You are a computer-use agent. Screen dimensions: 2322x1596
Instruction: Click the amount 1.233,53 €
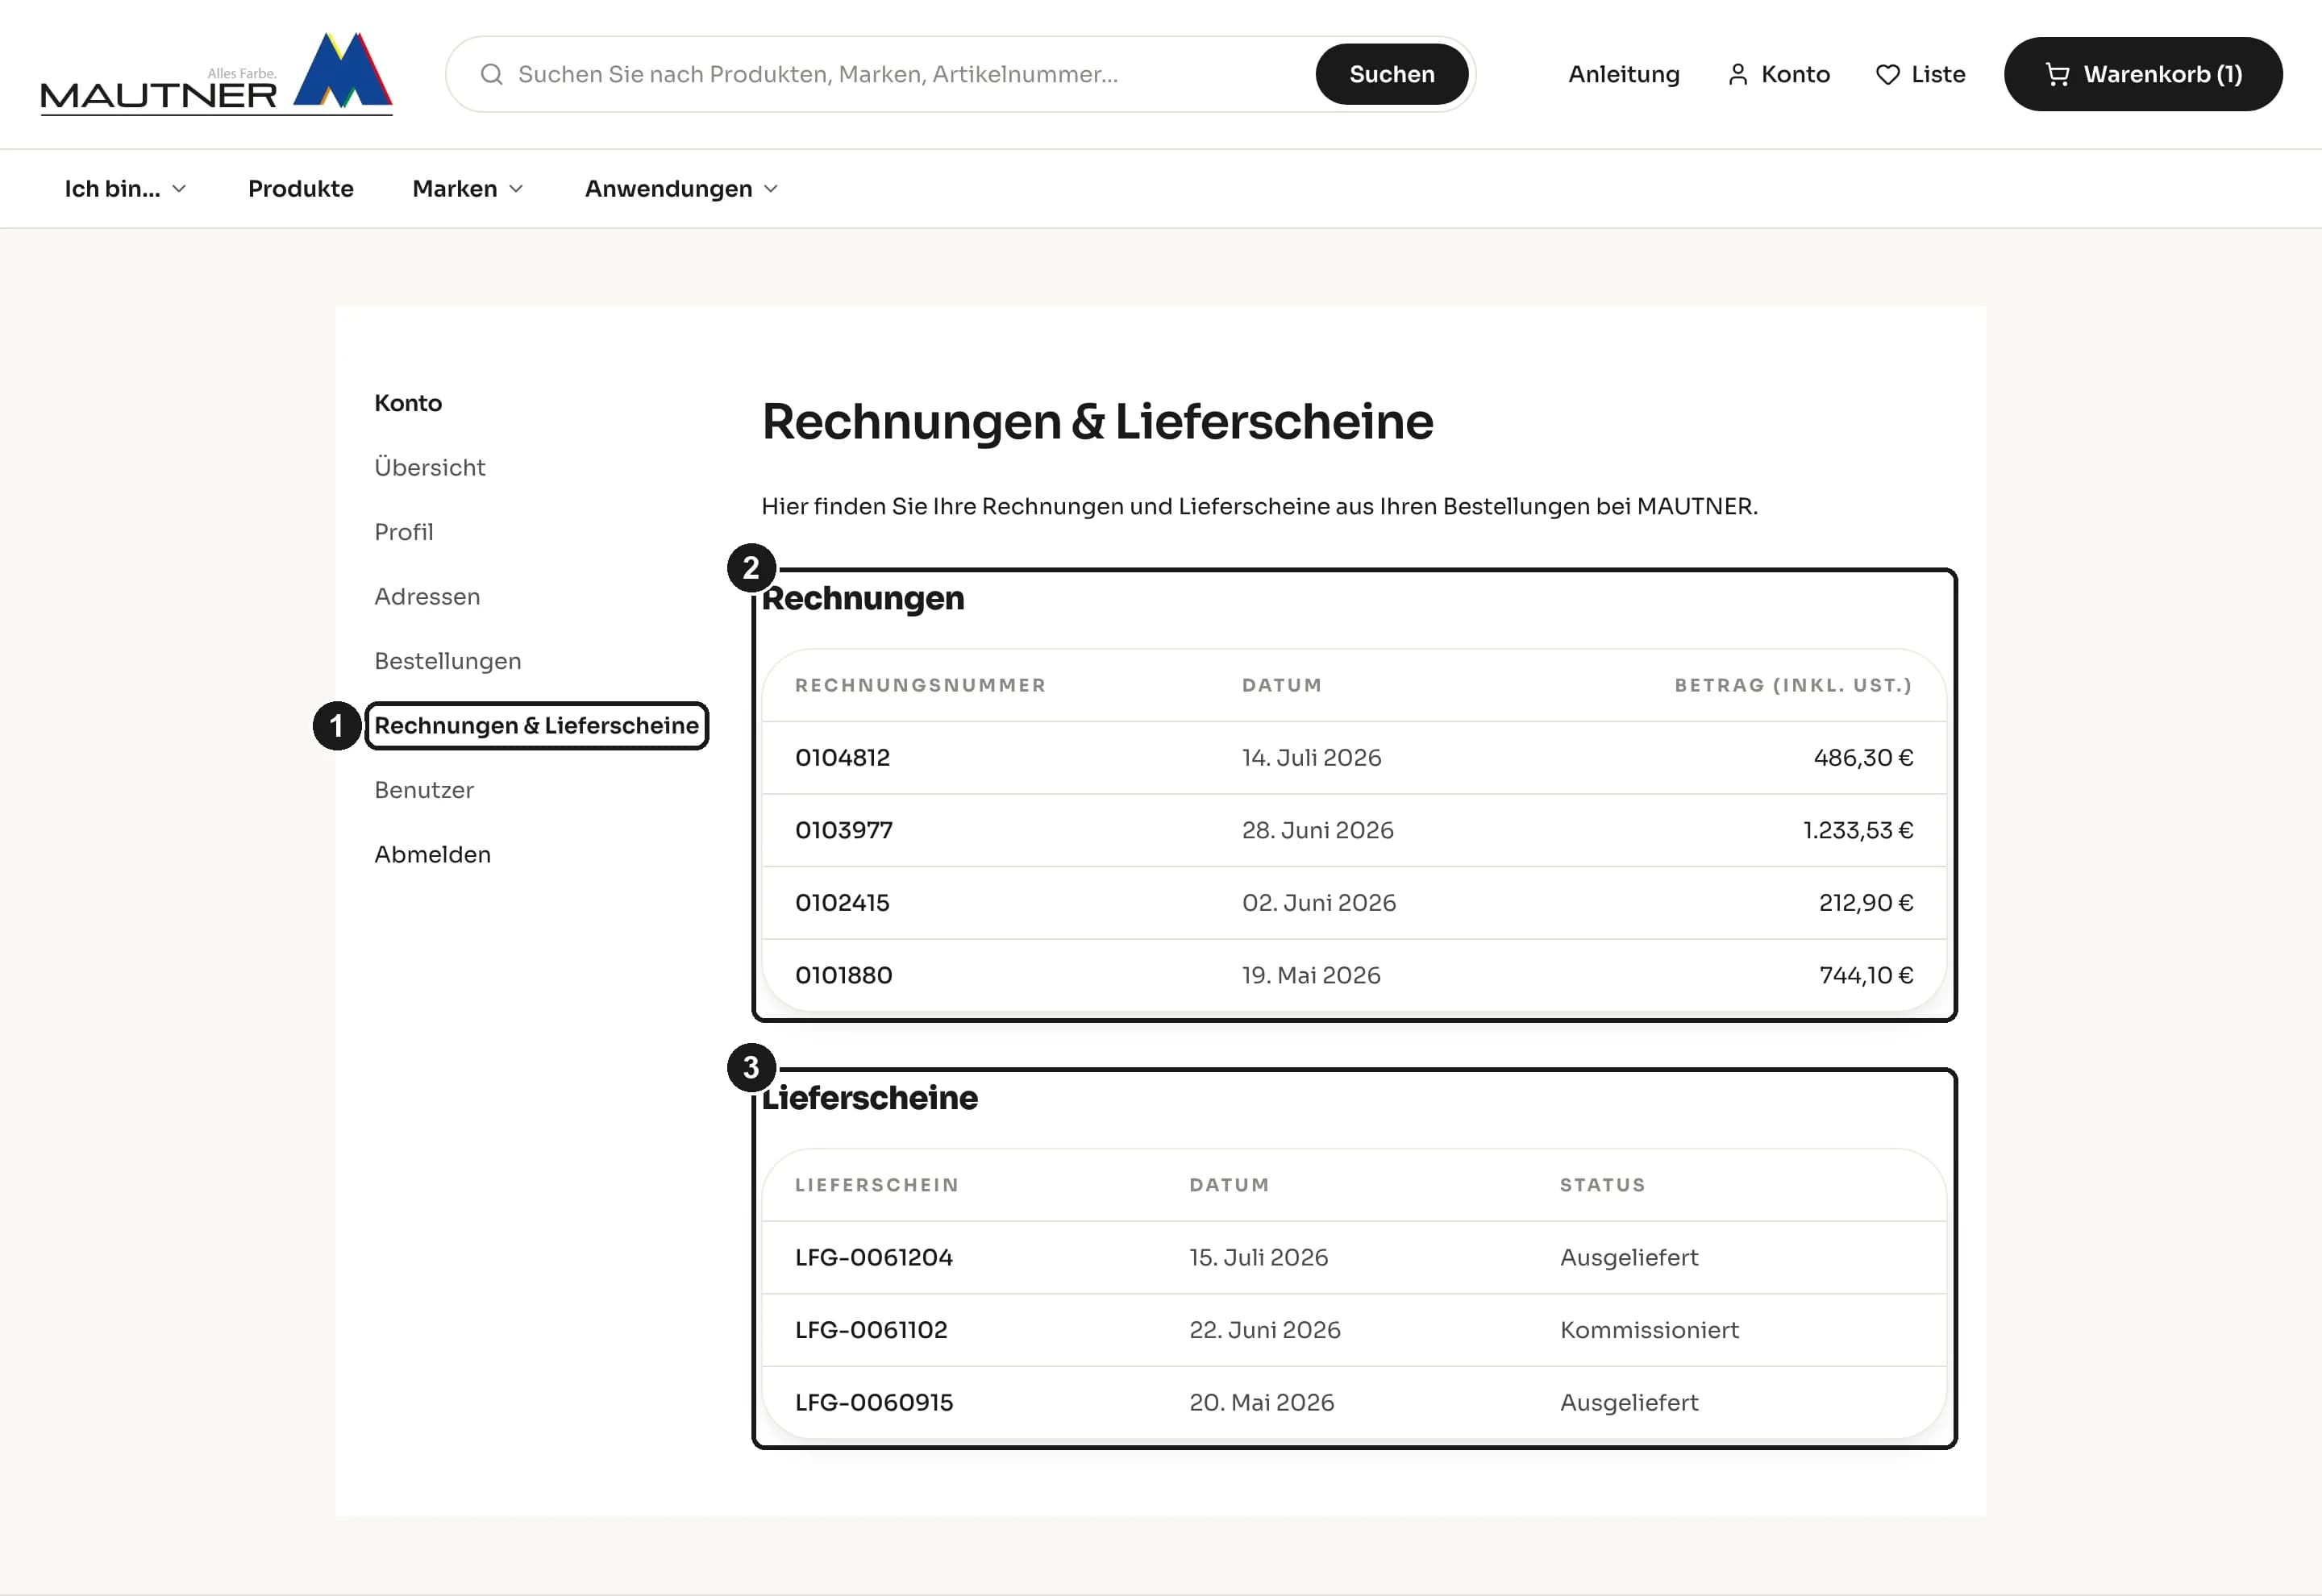[1858, 830]
